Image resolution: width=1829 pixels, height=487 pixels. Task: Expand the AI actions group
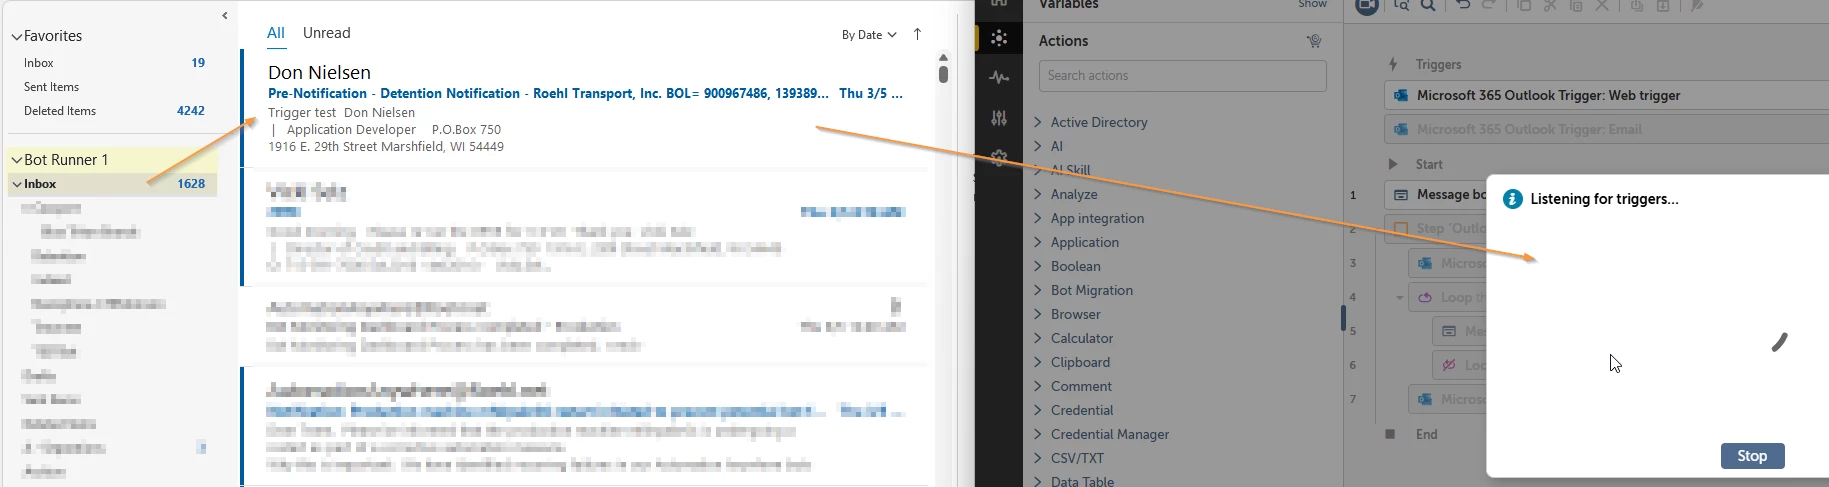tap(1037, 146)
